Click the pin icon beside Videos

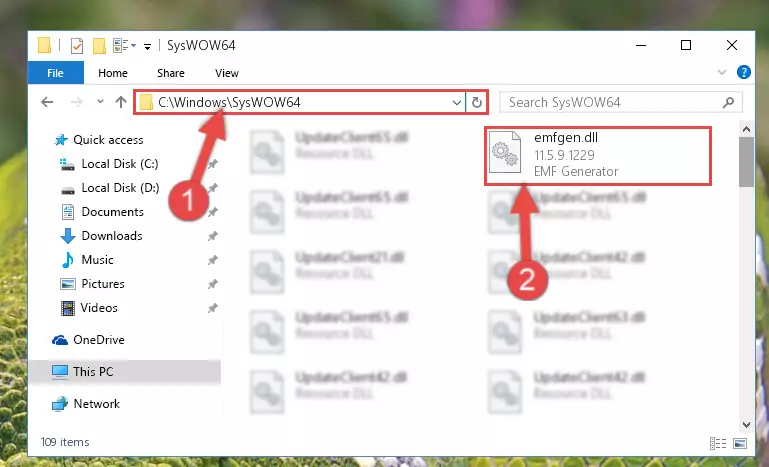212,308
